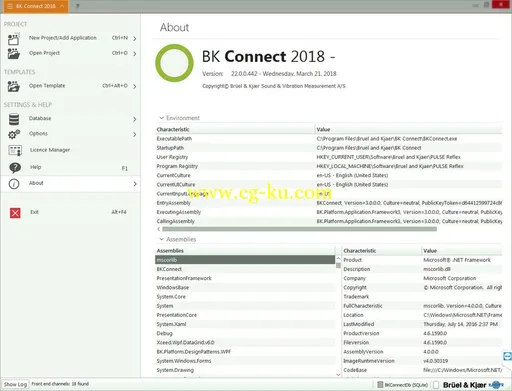Click the Value column header in Environment
This screenshot has height=391, width=512.
pos(408,129)
